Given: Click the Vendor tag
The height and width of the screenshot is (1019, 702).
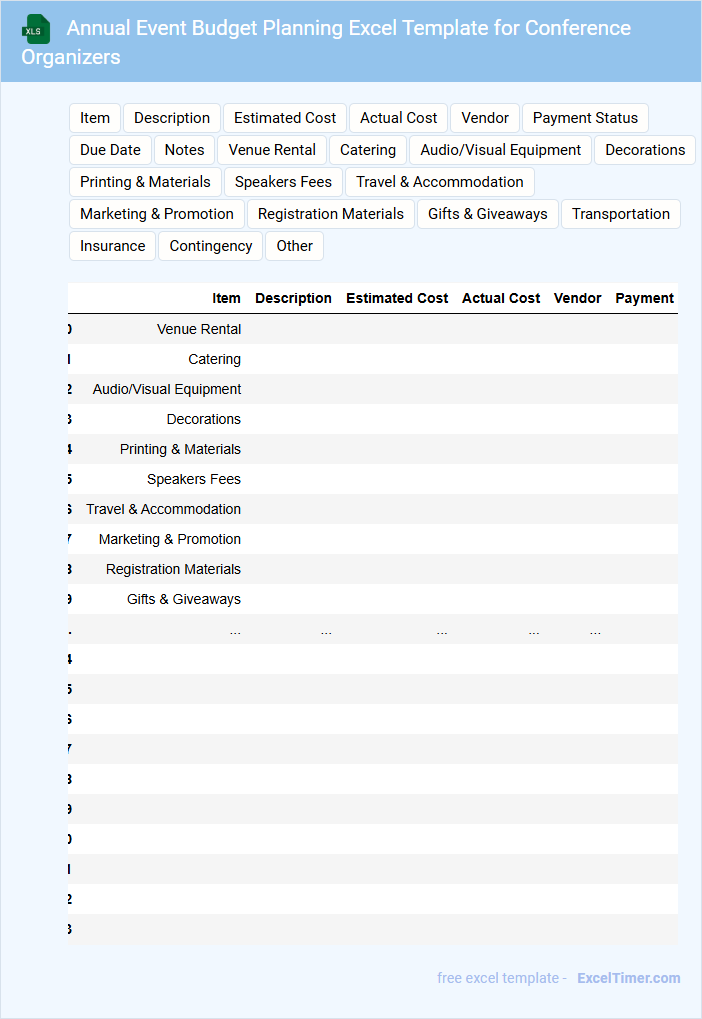Looking at the screenshot, I should 485,118.
